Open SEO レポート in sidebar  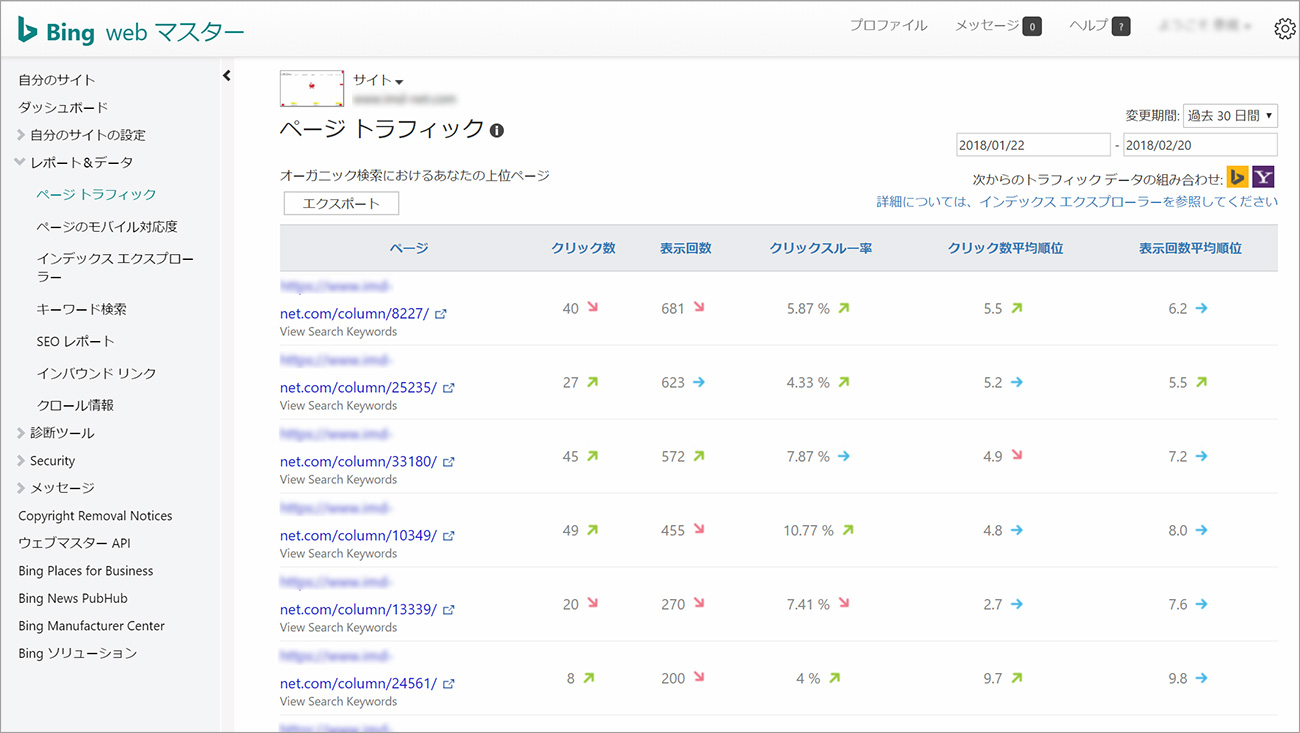click(76, 341)
